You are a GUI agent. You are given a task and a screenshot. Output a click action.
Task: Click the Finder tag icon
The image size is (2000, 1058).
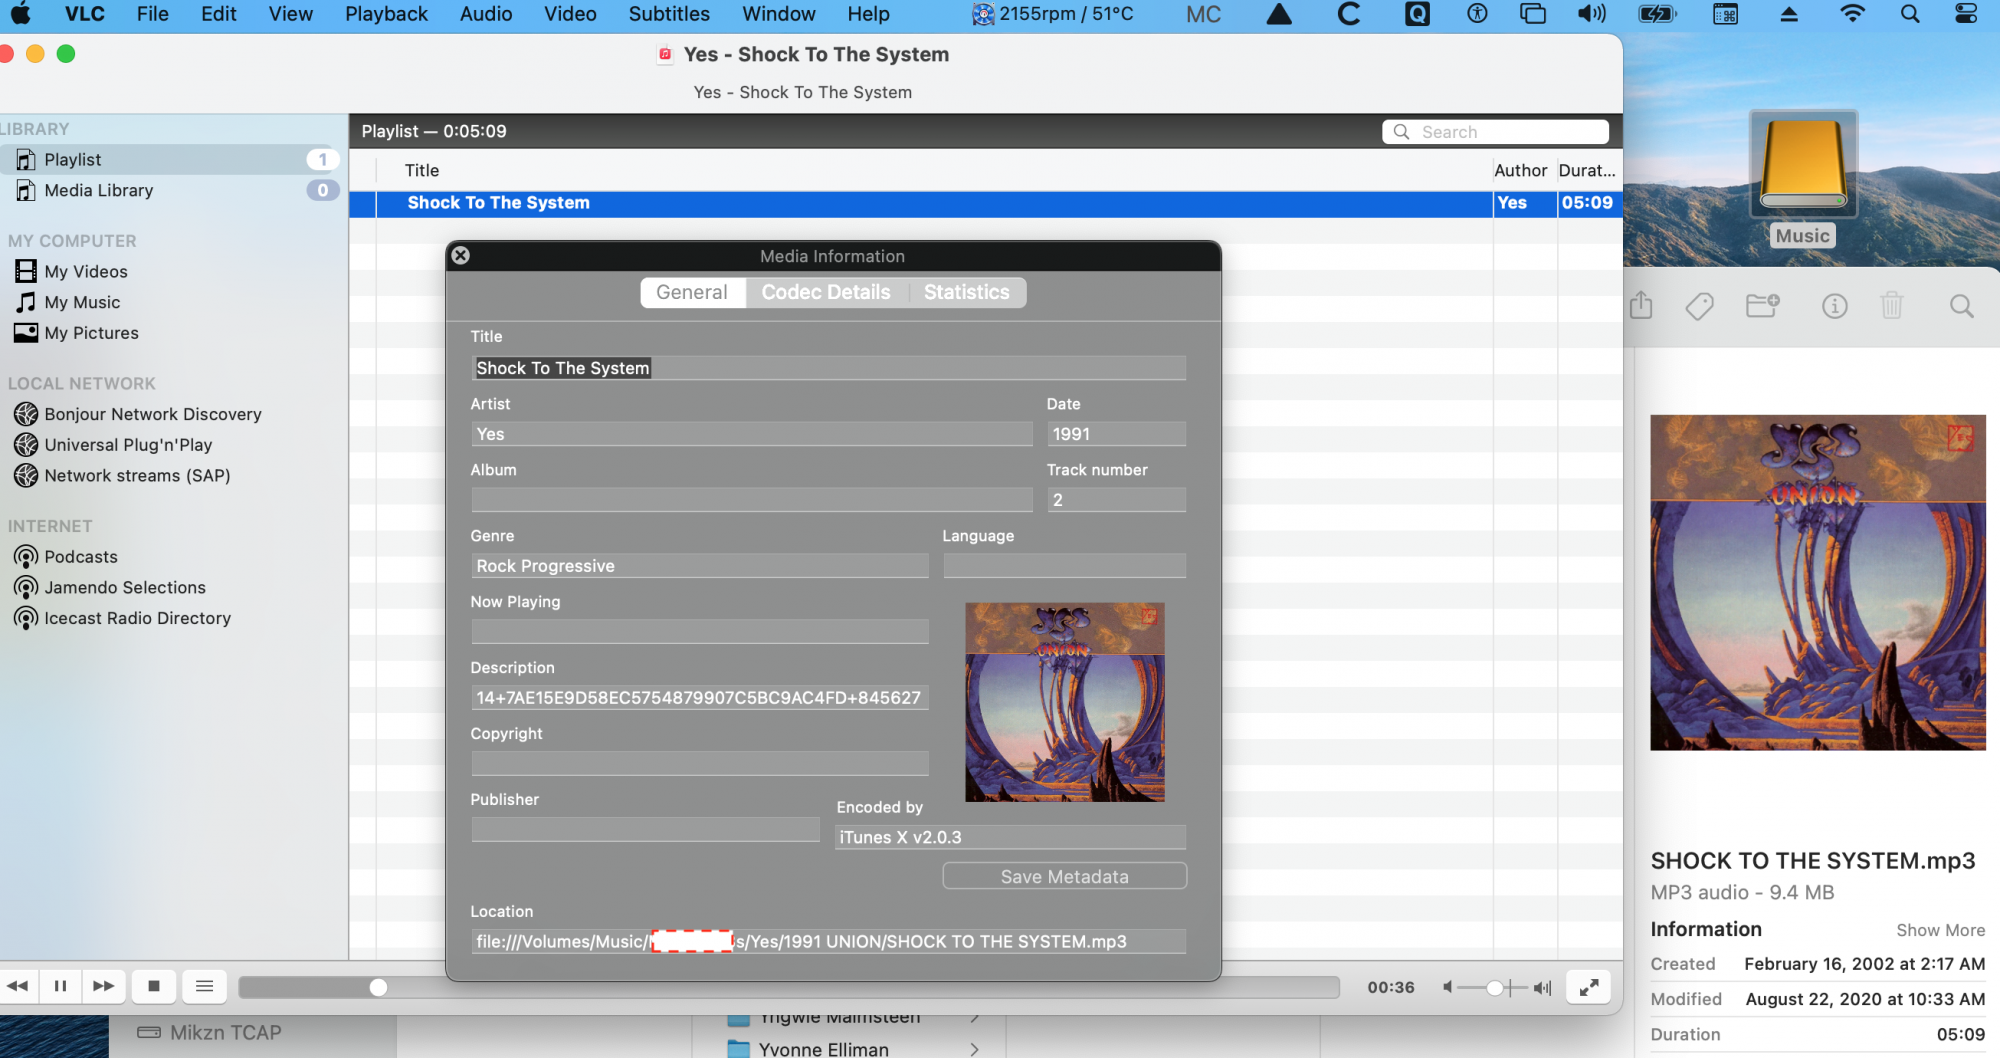pyautogui.click(x=1699, y=305)
